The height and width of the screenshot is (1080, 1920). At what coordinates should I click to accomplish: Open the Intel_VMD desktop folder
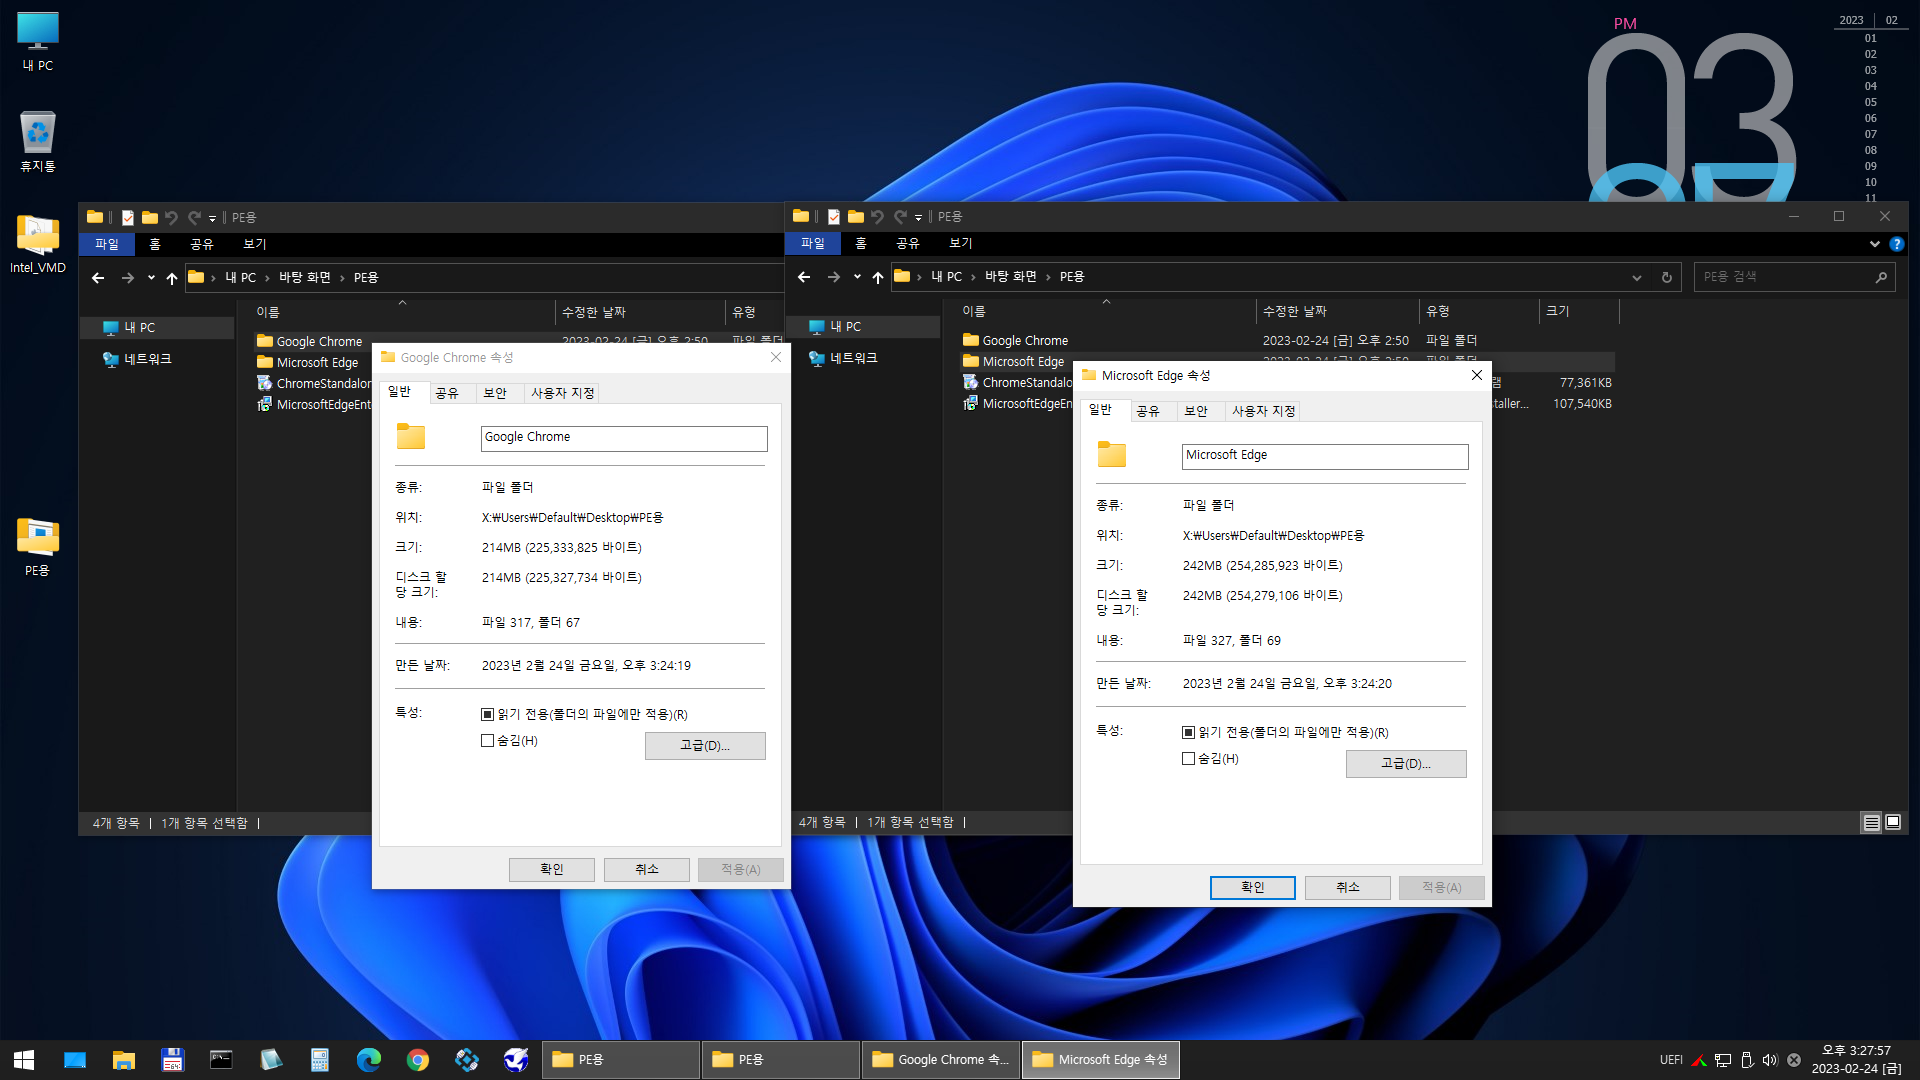38,244
